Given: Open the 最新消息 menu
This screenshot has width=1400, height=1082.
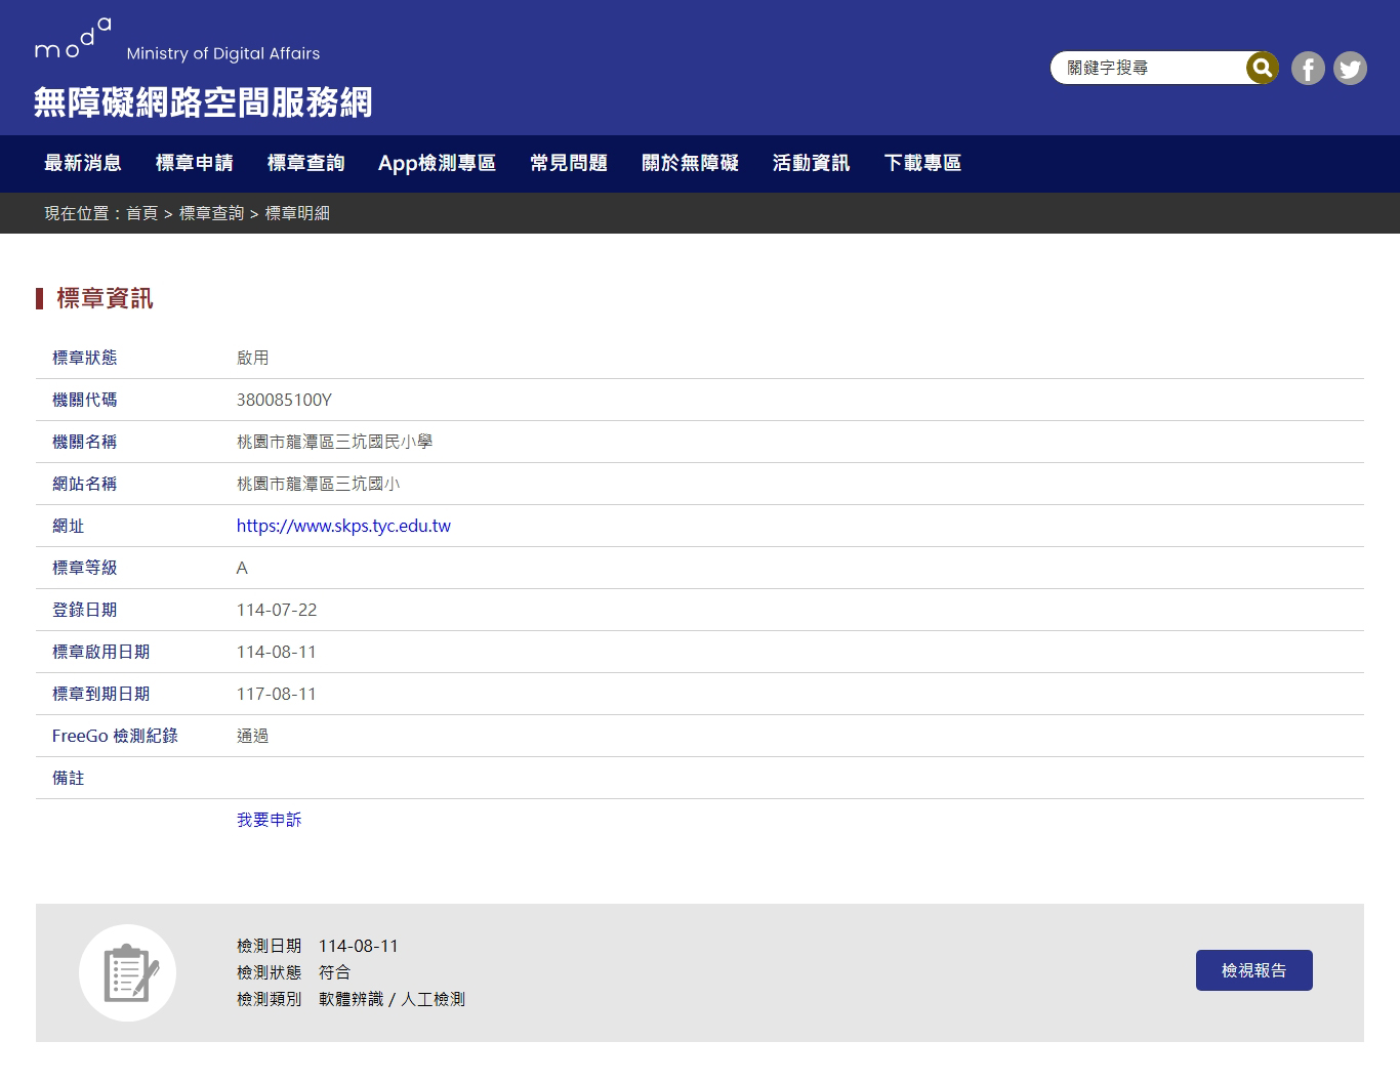Looking at the screenshot, I should click(83, 163).
